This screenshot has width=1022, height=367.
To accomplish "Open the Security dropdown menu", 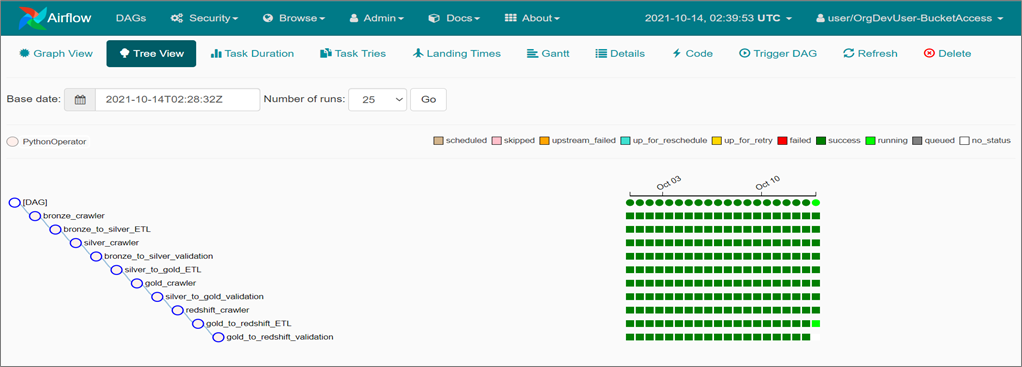I will [x=204, y=18].
